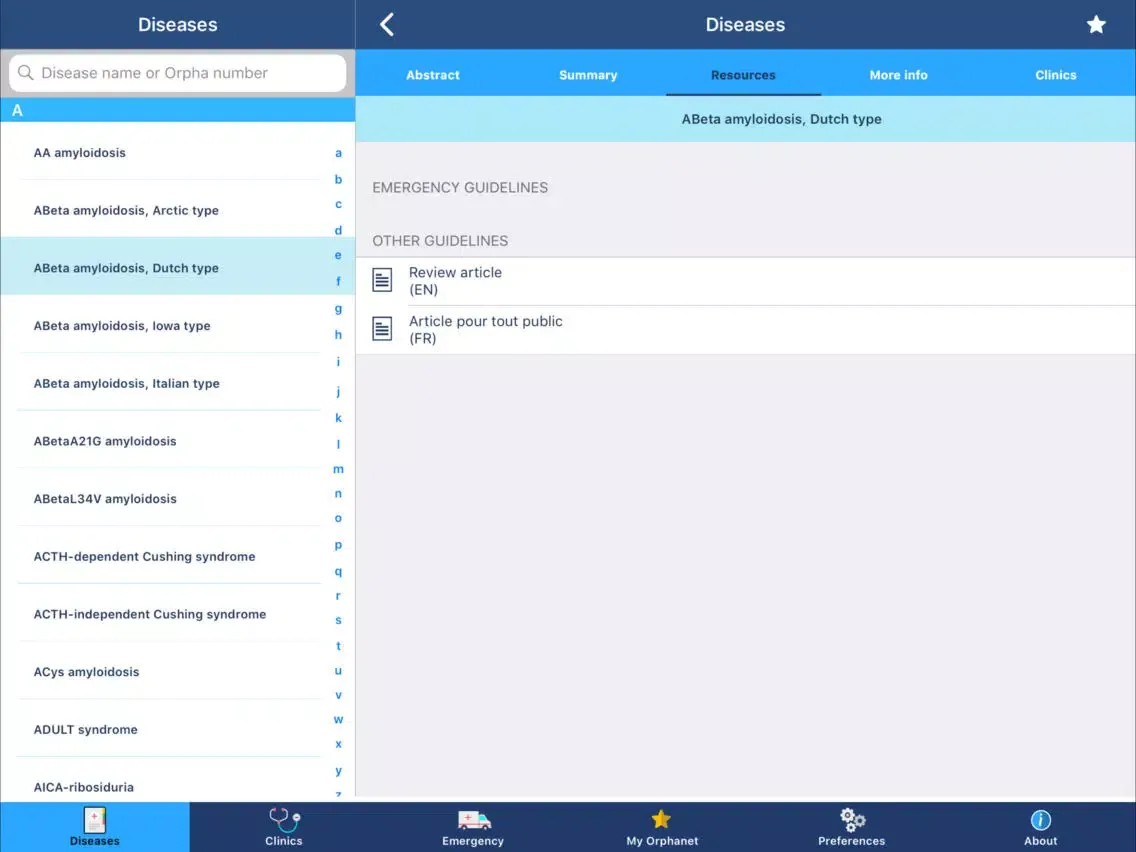The height and width of the screenshot is (852, 1136).
Task: Switch to the Abstract tab
Action: [433, 75]
